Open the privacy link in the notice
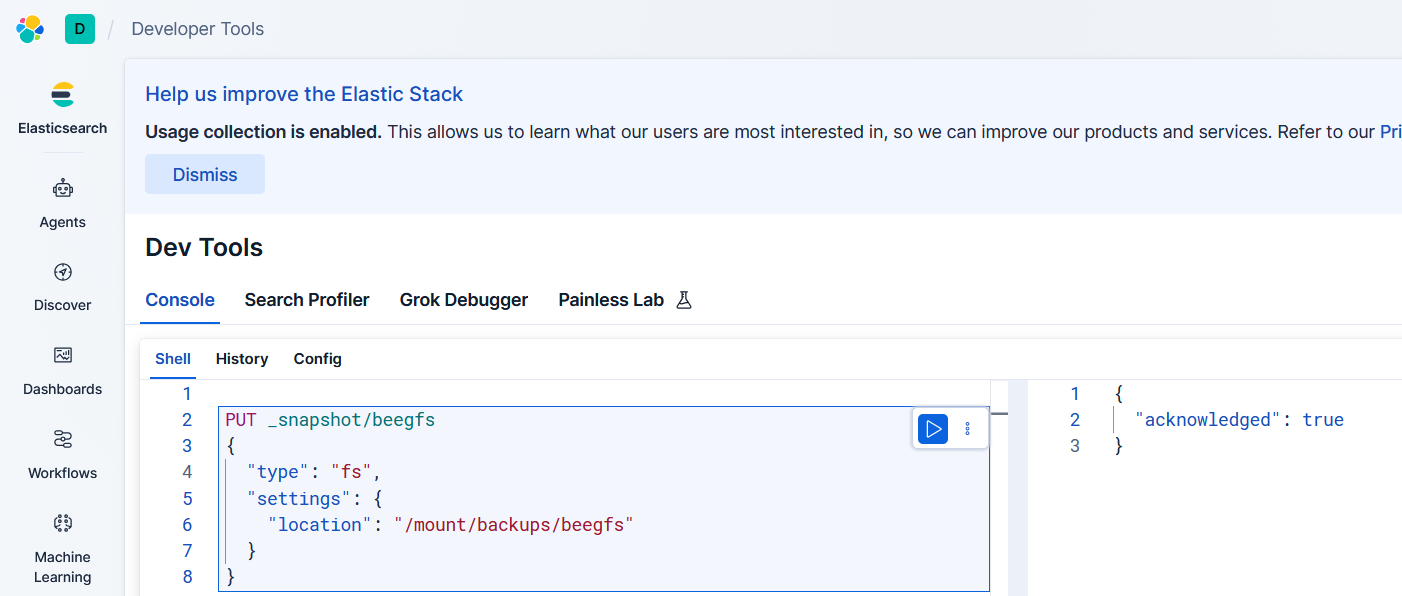The image size is (1402, 596). coord(1391,132)
